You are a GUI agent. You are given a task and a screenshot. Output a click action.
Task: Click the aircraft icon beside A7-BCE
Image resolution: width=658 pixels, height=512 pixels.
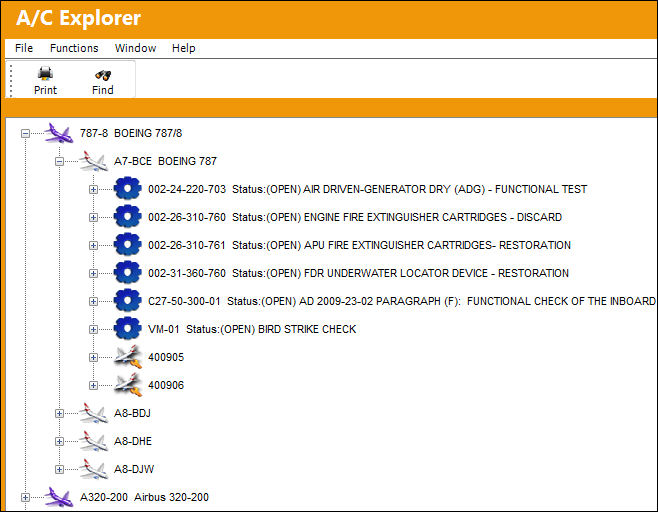pyautogui.click(x=94, y=161)
